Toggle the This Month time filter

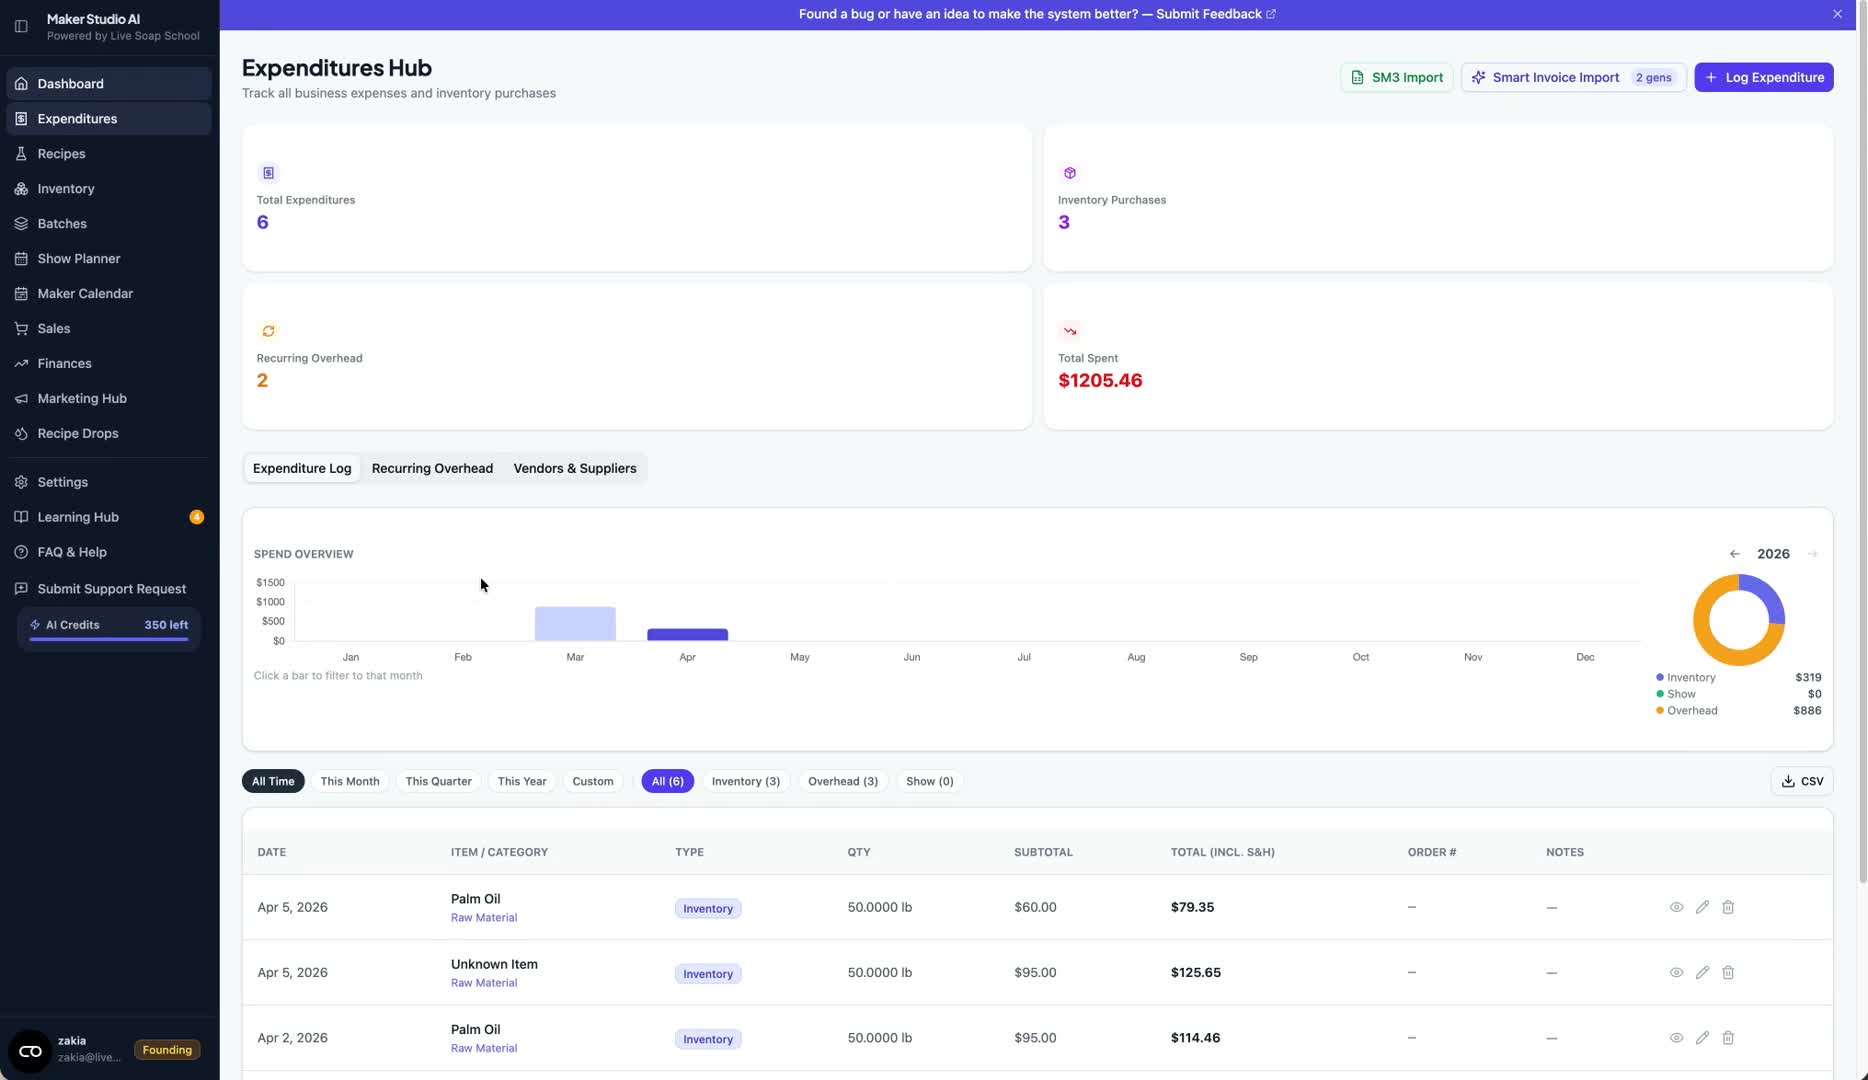tap(349, 781)
